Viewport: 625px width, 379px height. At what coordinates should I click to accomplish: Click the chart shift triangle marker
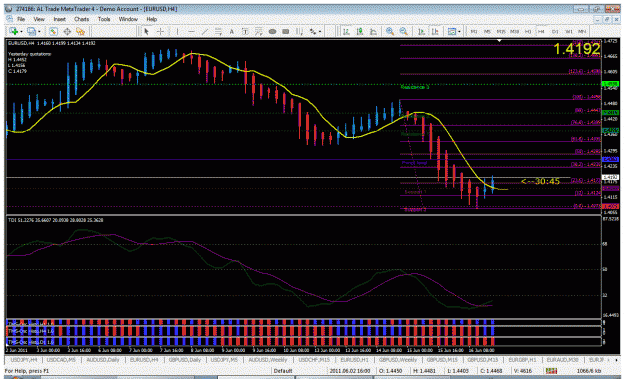499,41
